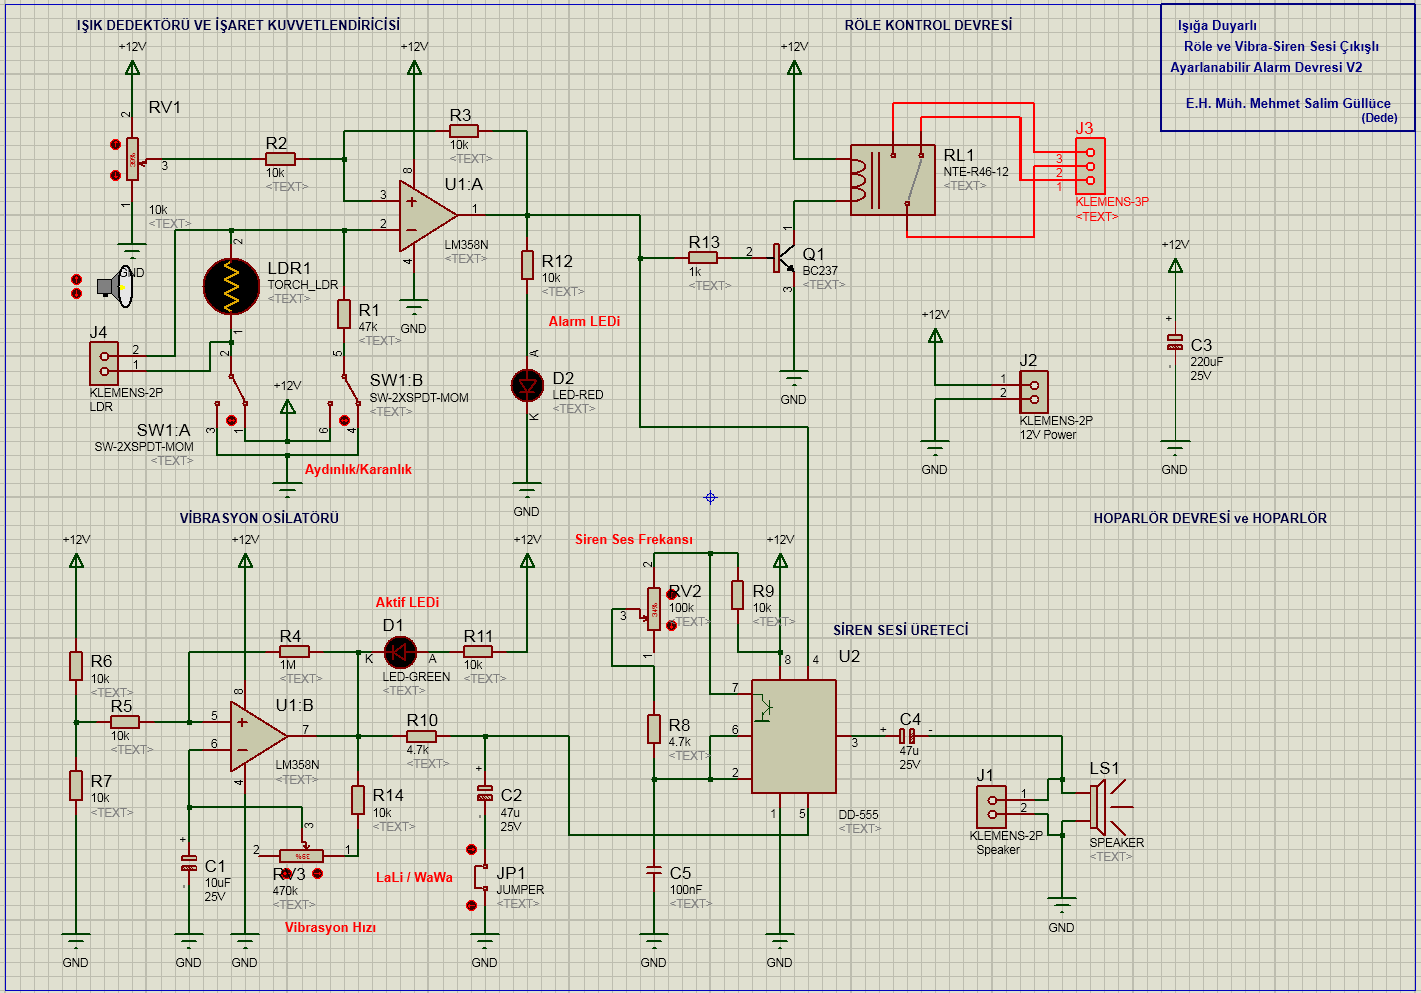The image size is (1421, 993).
Task: Click the 'Siren Ses Frekansı' label
Action: pyautogui.click(x=634, y=539)
